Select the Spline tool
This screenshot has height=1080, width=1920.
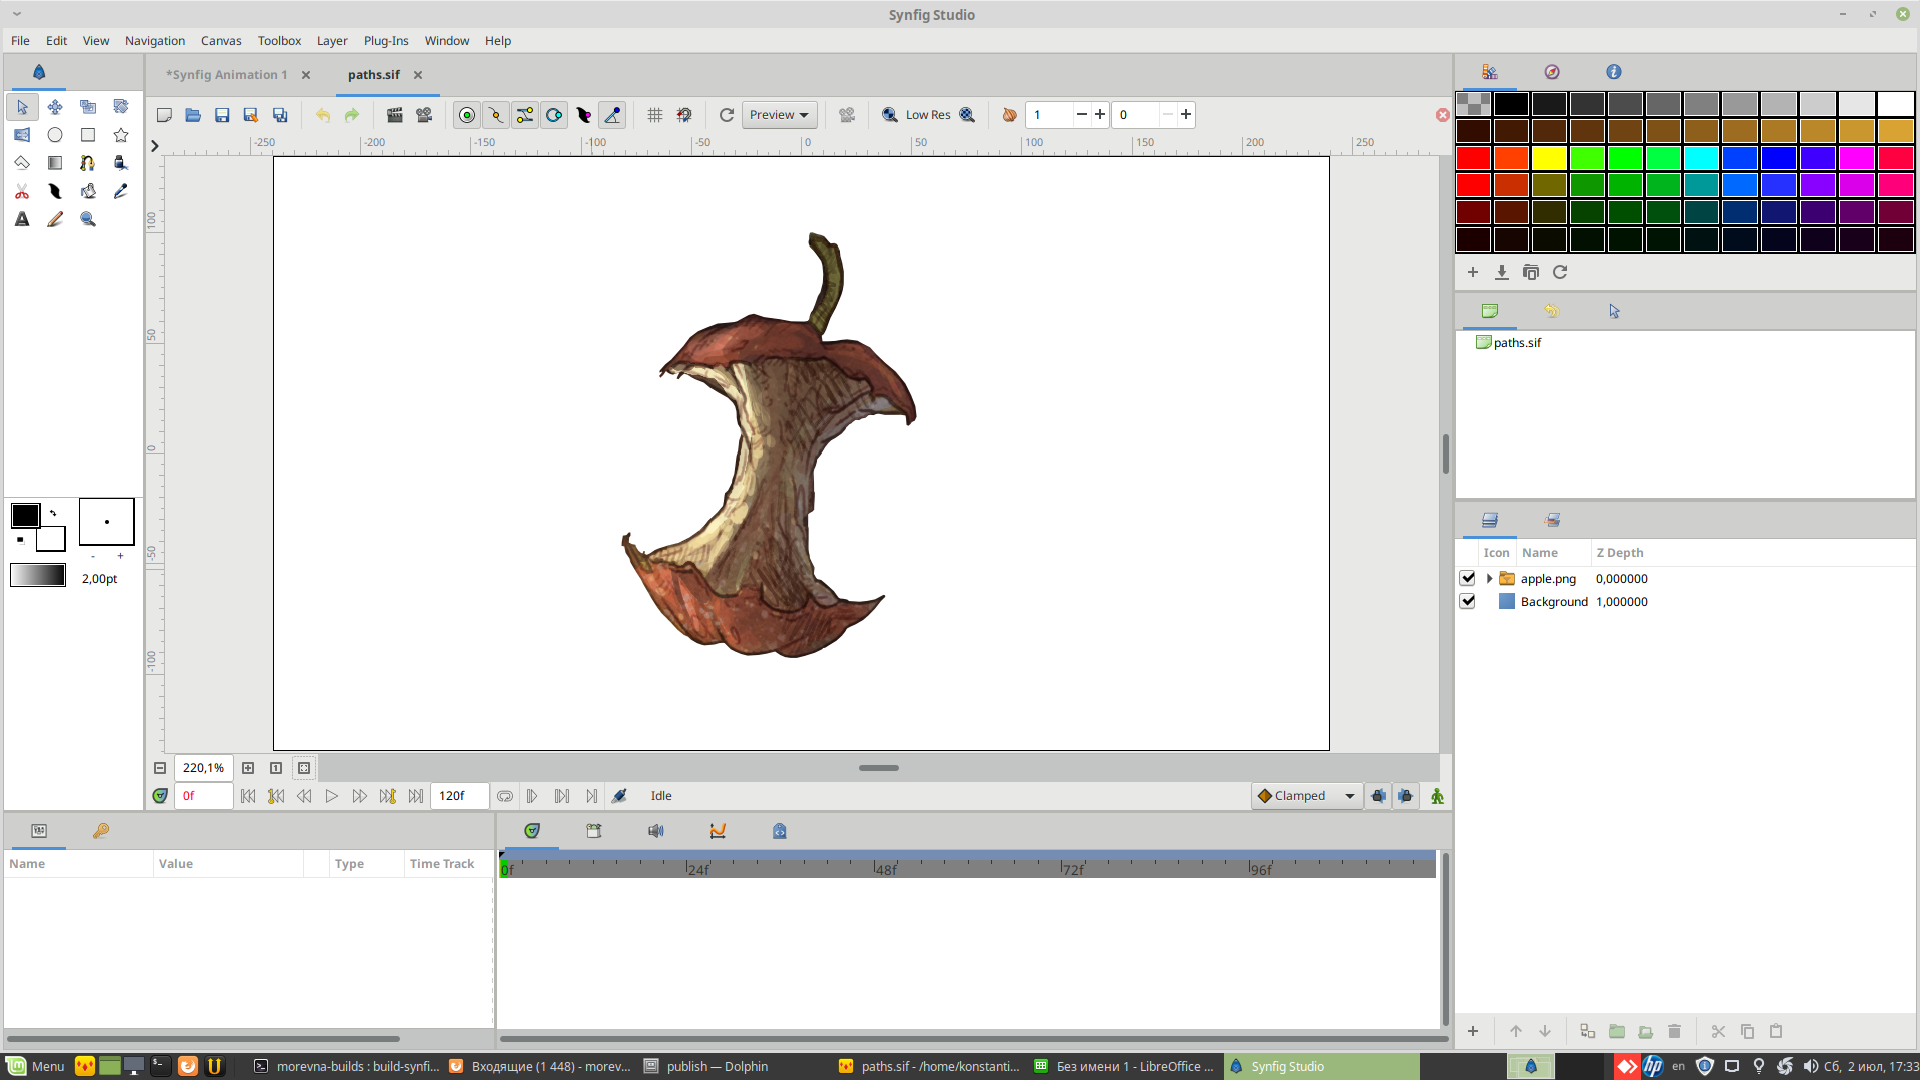(88, 163)
